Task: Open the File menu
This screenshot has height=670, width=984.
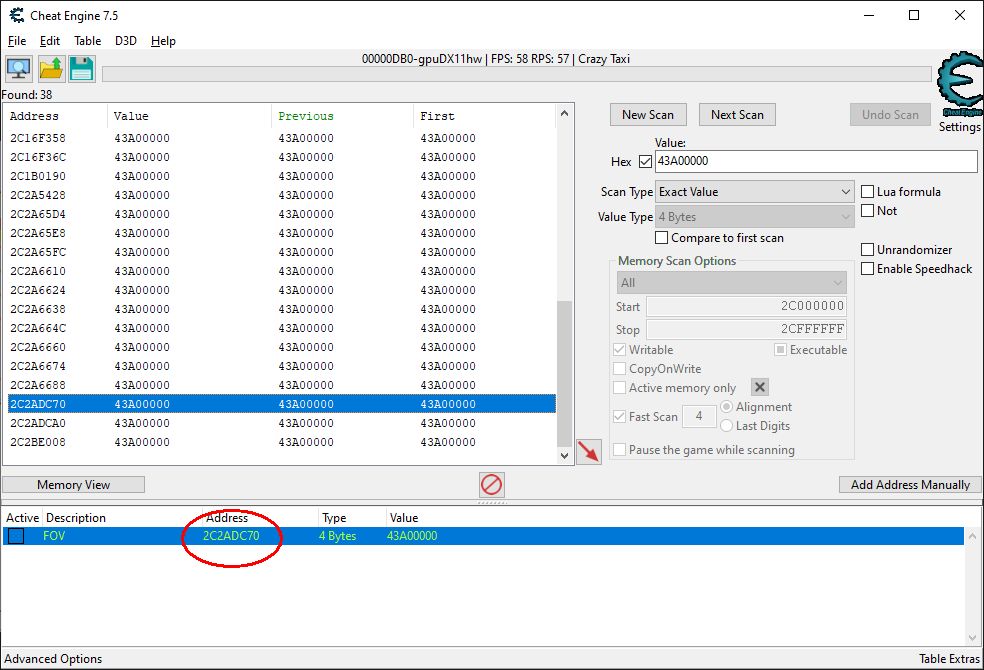Action: coord(17,41)
